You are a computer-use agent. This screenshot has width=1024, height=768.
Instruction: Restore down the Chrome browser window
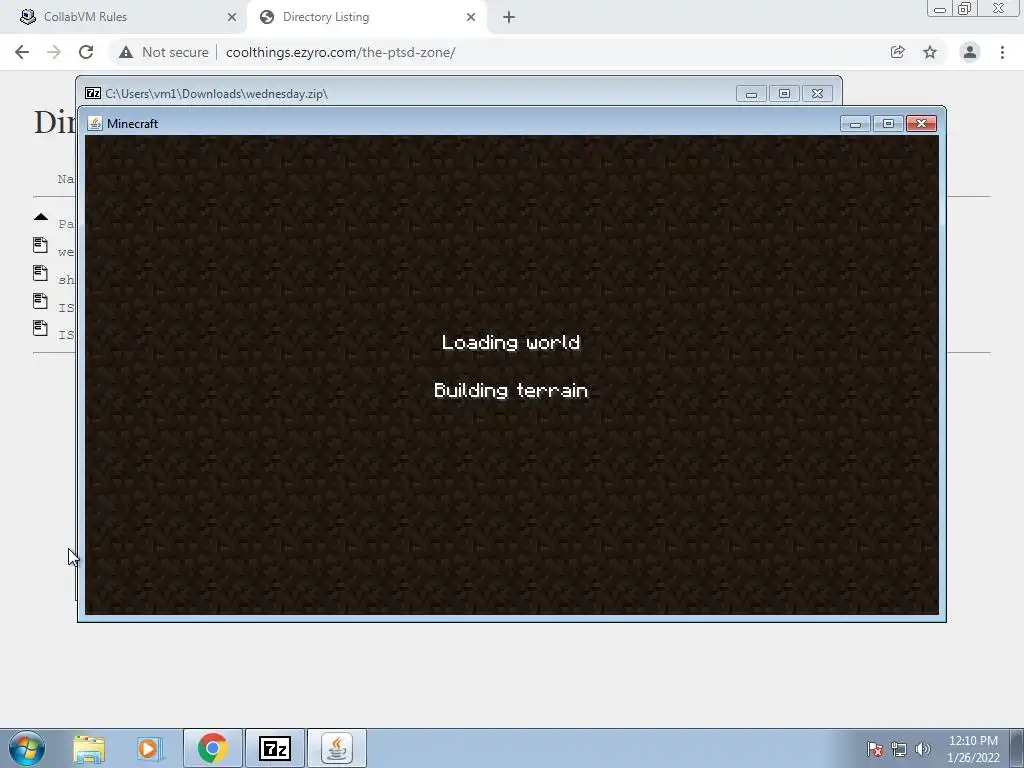pyautogui.click(x=965, y=8)
